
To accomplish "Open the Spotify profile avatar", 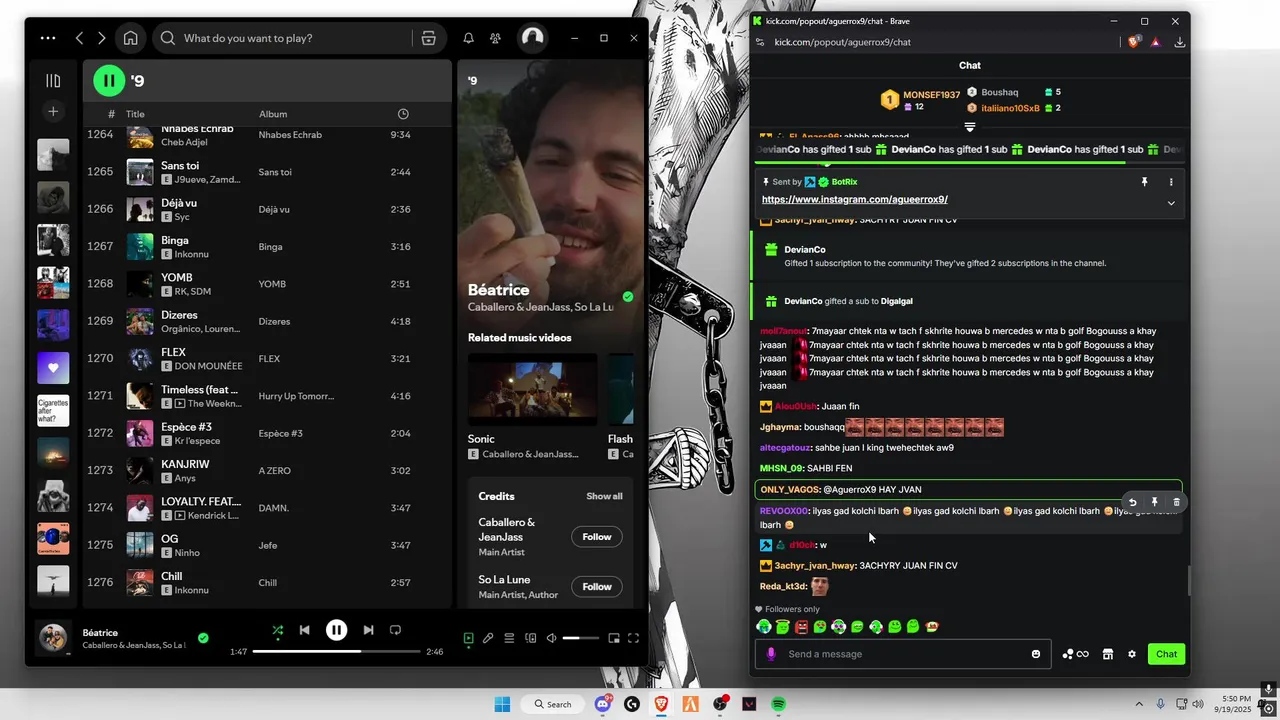I will point(532,38).
